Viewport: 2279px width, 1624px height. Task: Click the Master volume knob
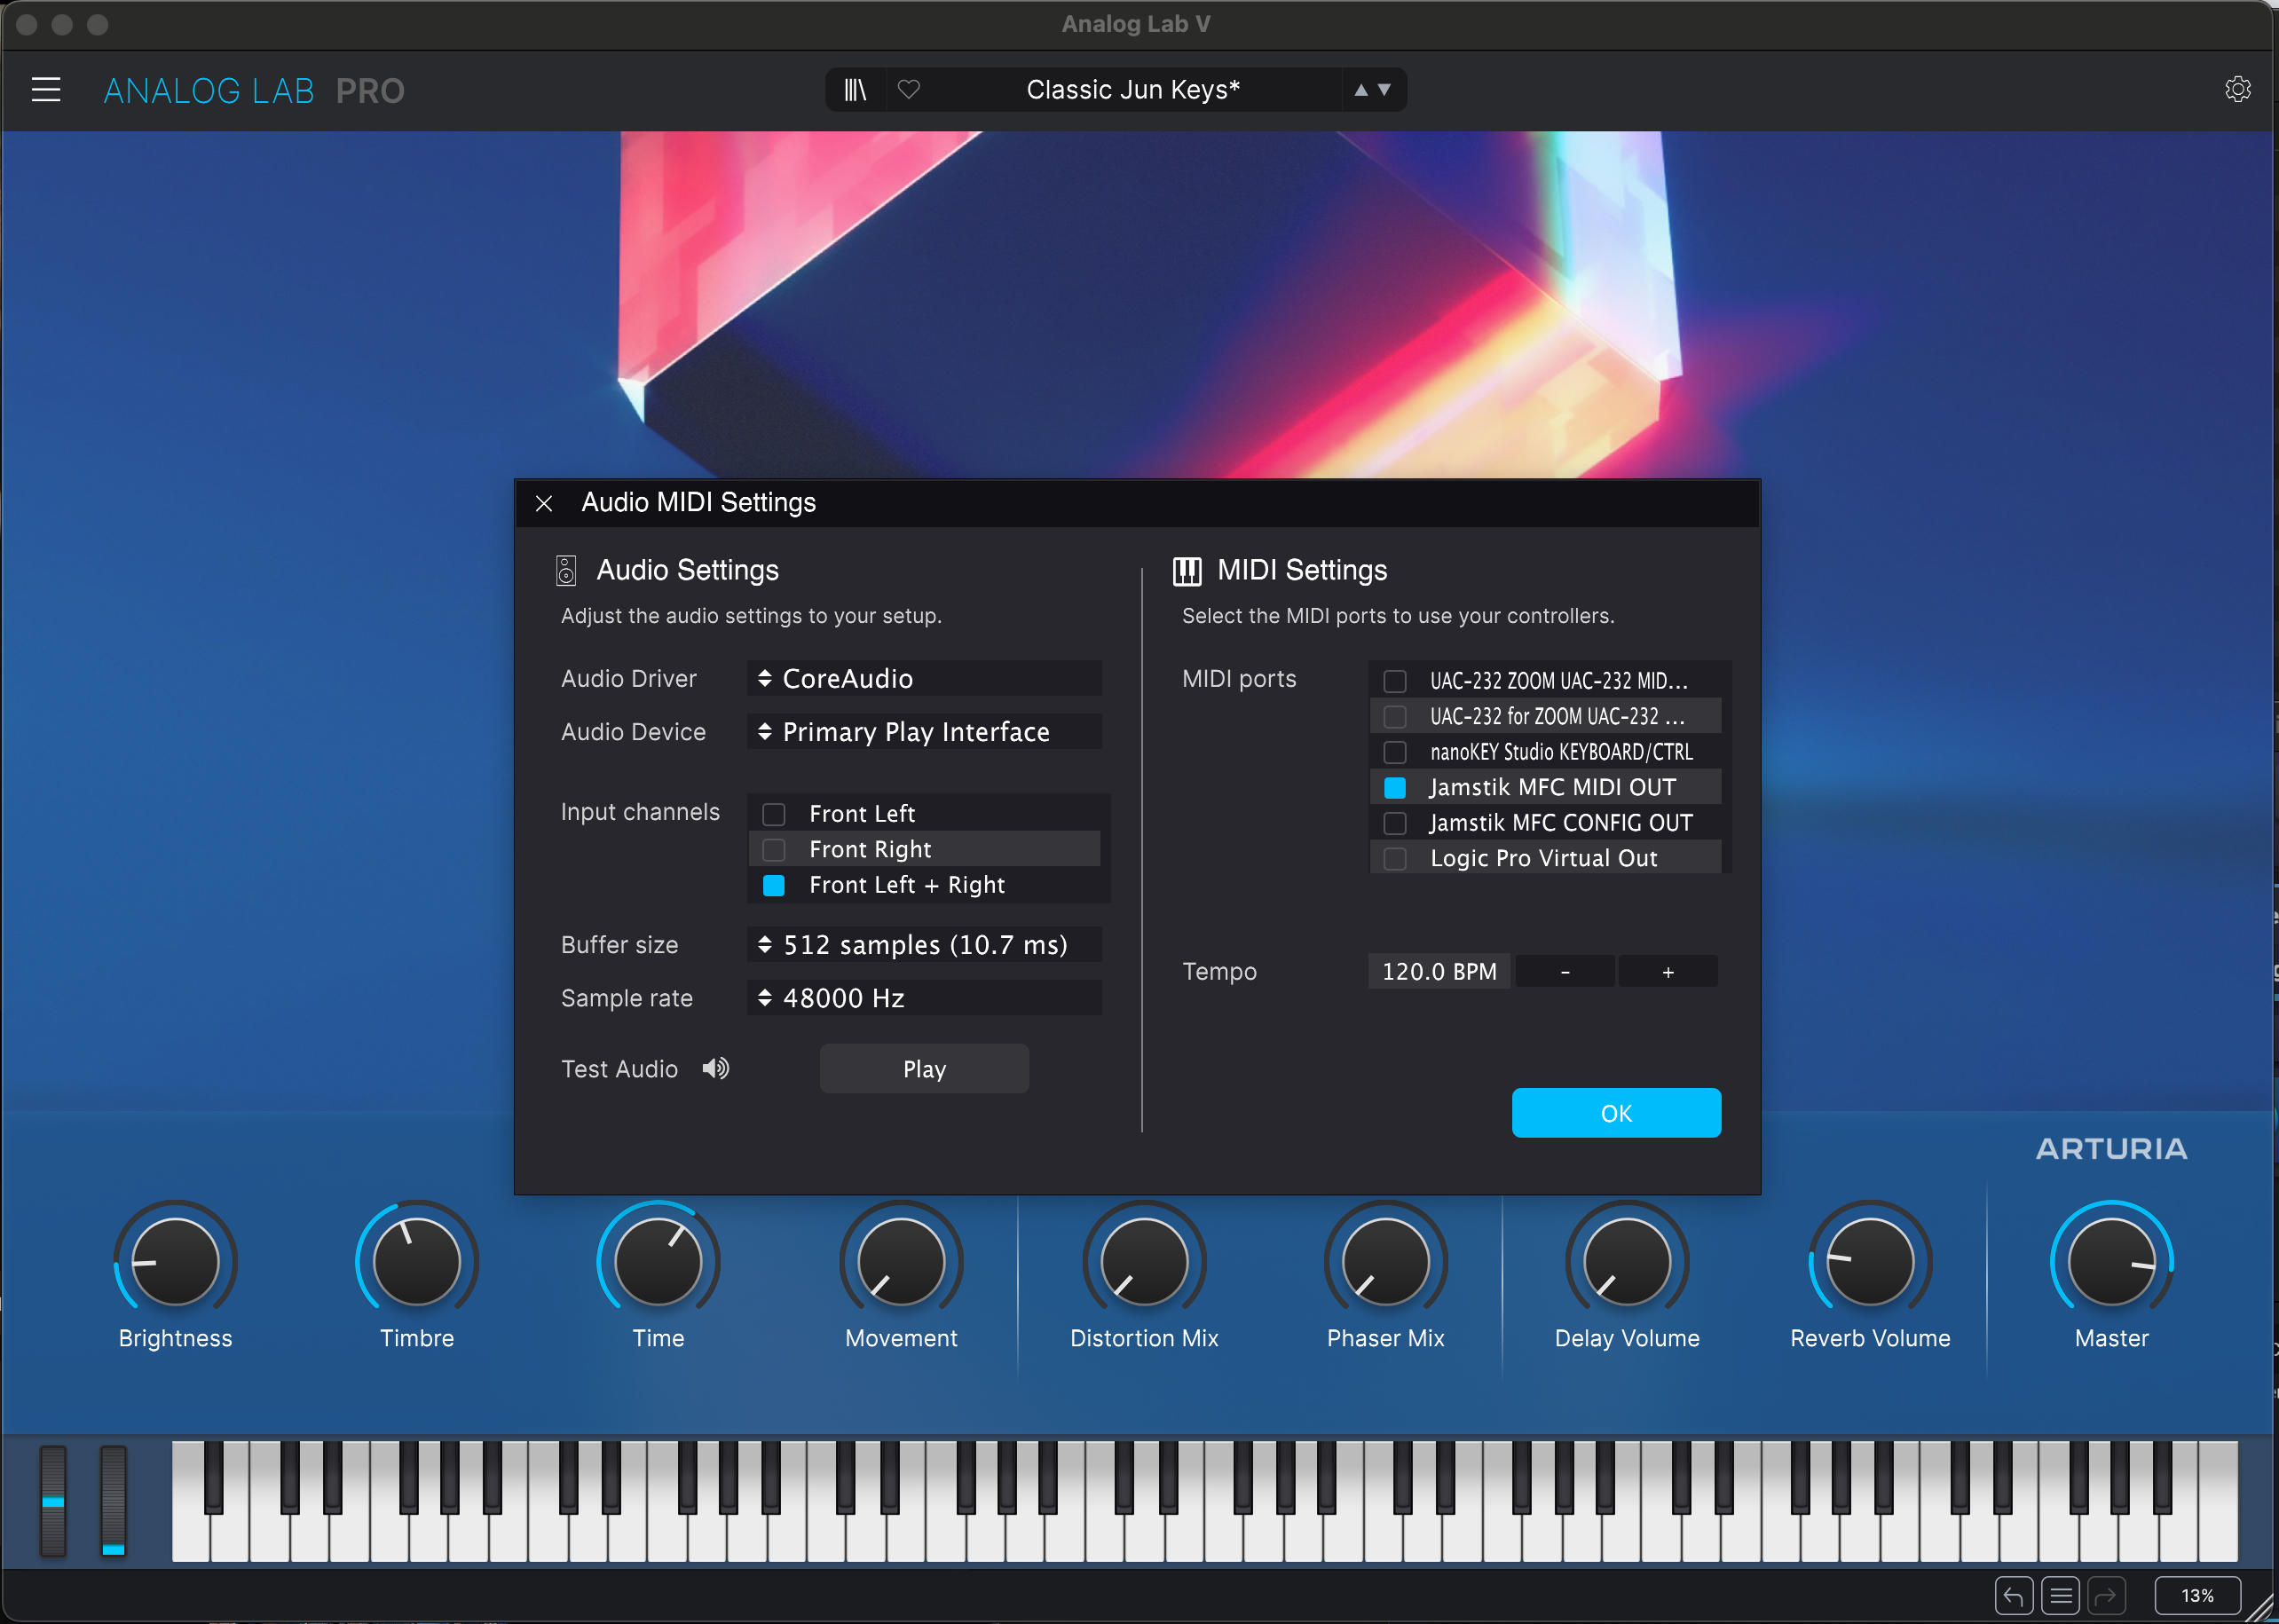pyautogui.click(x=2111, y=1261)
